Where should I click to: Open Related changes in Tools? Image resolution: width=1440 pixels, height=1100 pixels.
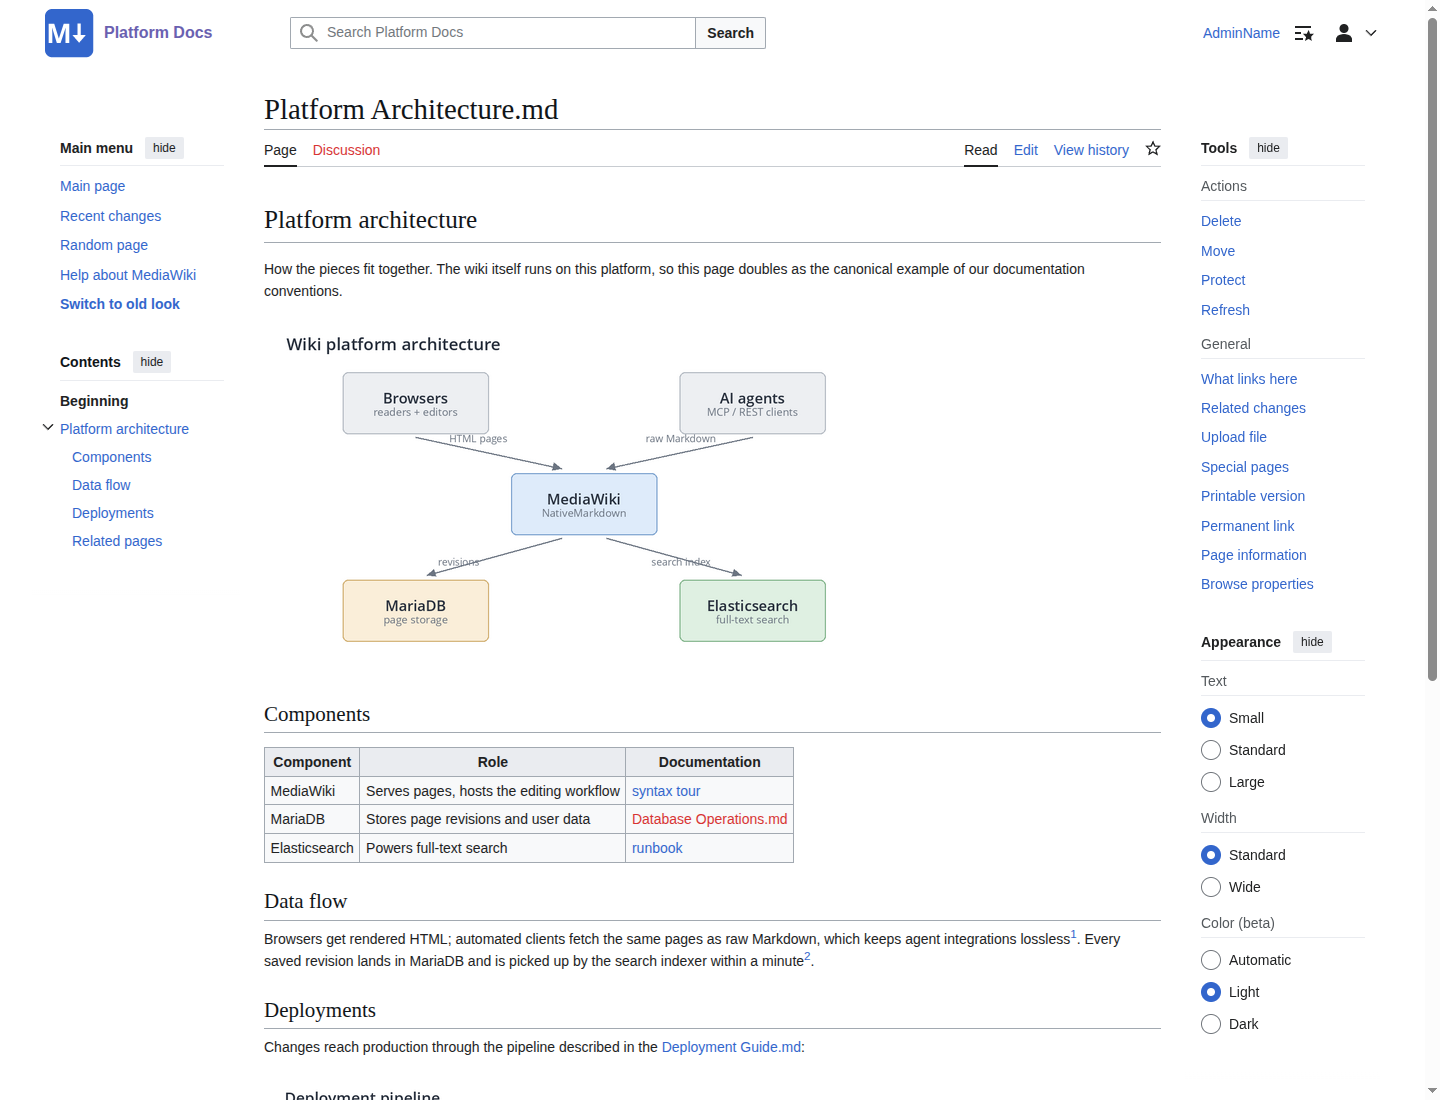[1253, 408]
